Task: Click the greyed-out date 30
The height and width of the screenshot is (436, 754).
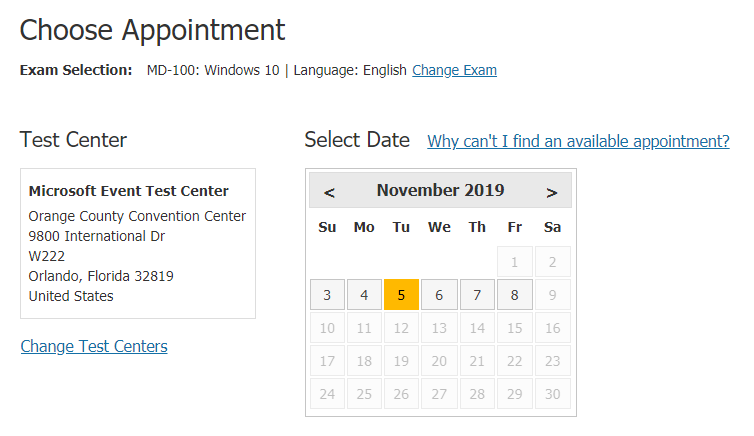Action: click(x=553, y=394)
